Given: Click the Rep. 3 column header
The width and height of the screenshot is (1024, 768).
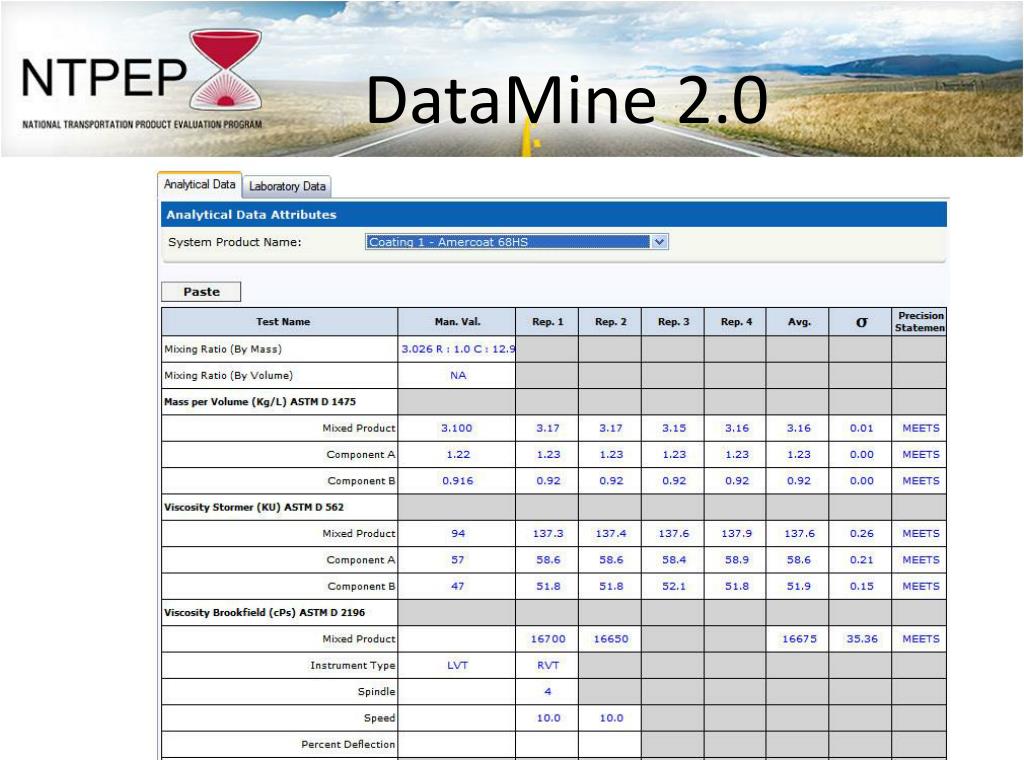Looking at the screenshot, I should 673,322.
